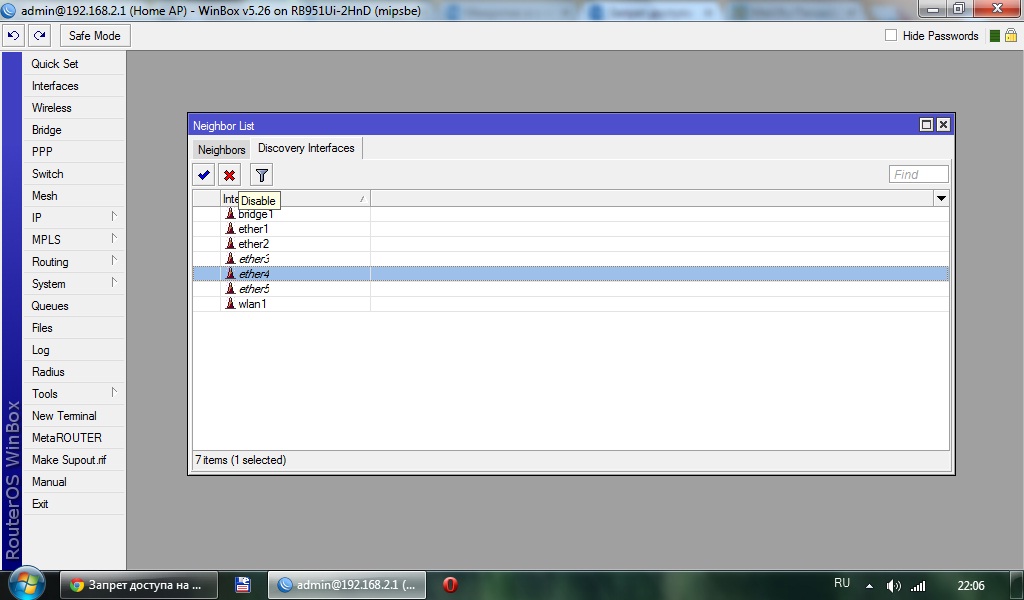Select the Discovery Interfaces tab

306,148
